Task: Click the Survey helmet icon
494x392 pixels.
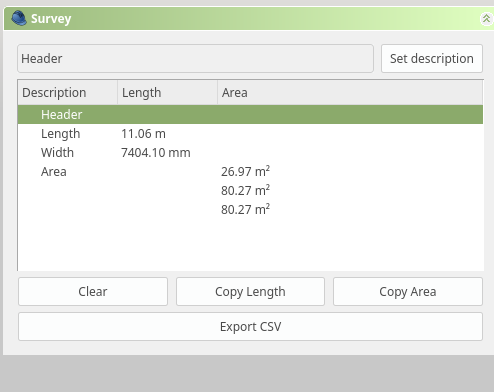Action: (x=19, y=18)
